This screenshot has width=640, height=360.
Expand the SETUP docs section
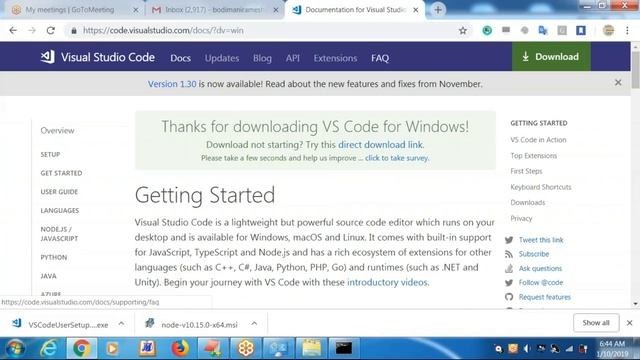pos(50,155)
